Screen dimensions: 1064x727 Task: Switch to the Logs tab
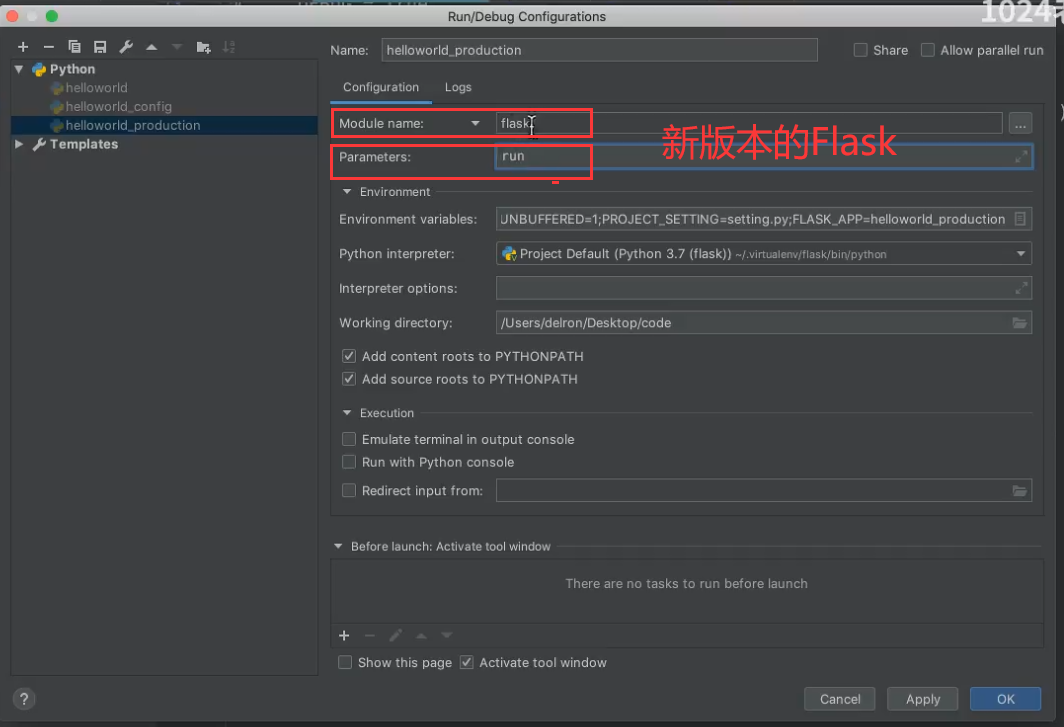tap(458, 88)
